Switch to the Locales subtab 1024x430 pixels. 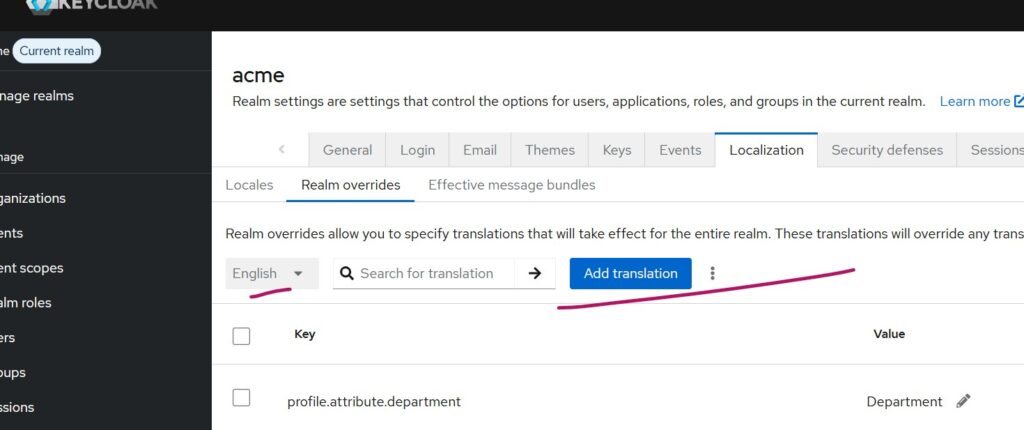(249, 185)
